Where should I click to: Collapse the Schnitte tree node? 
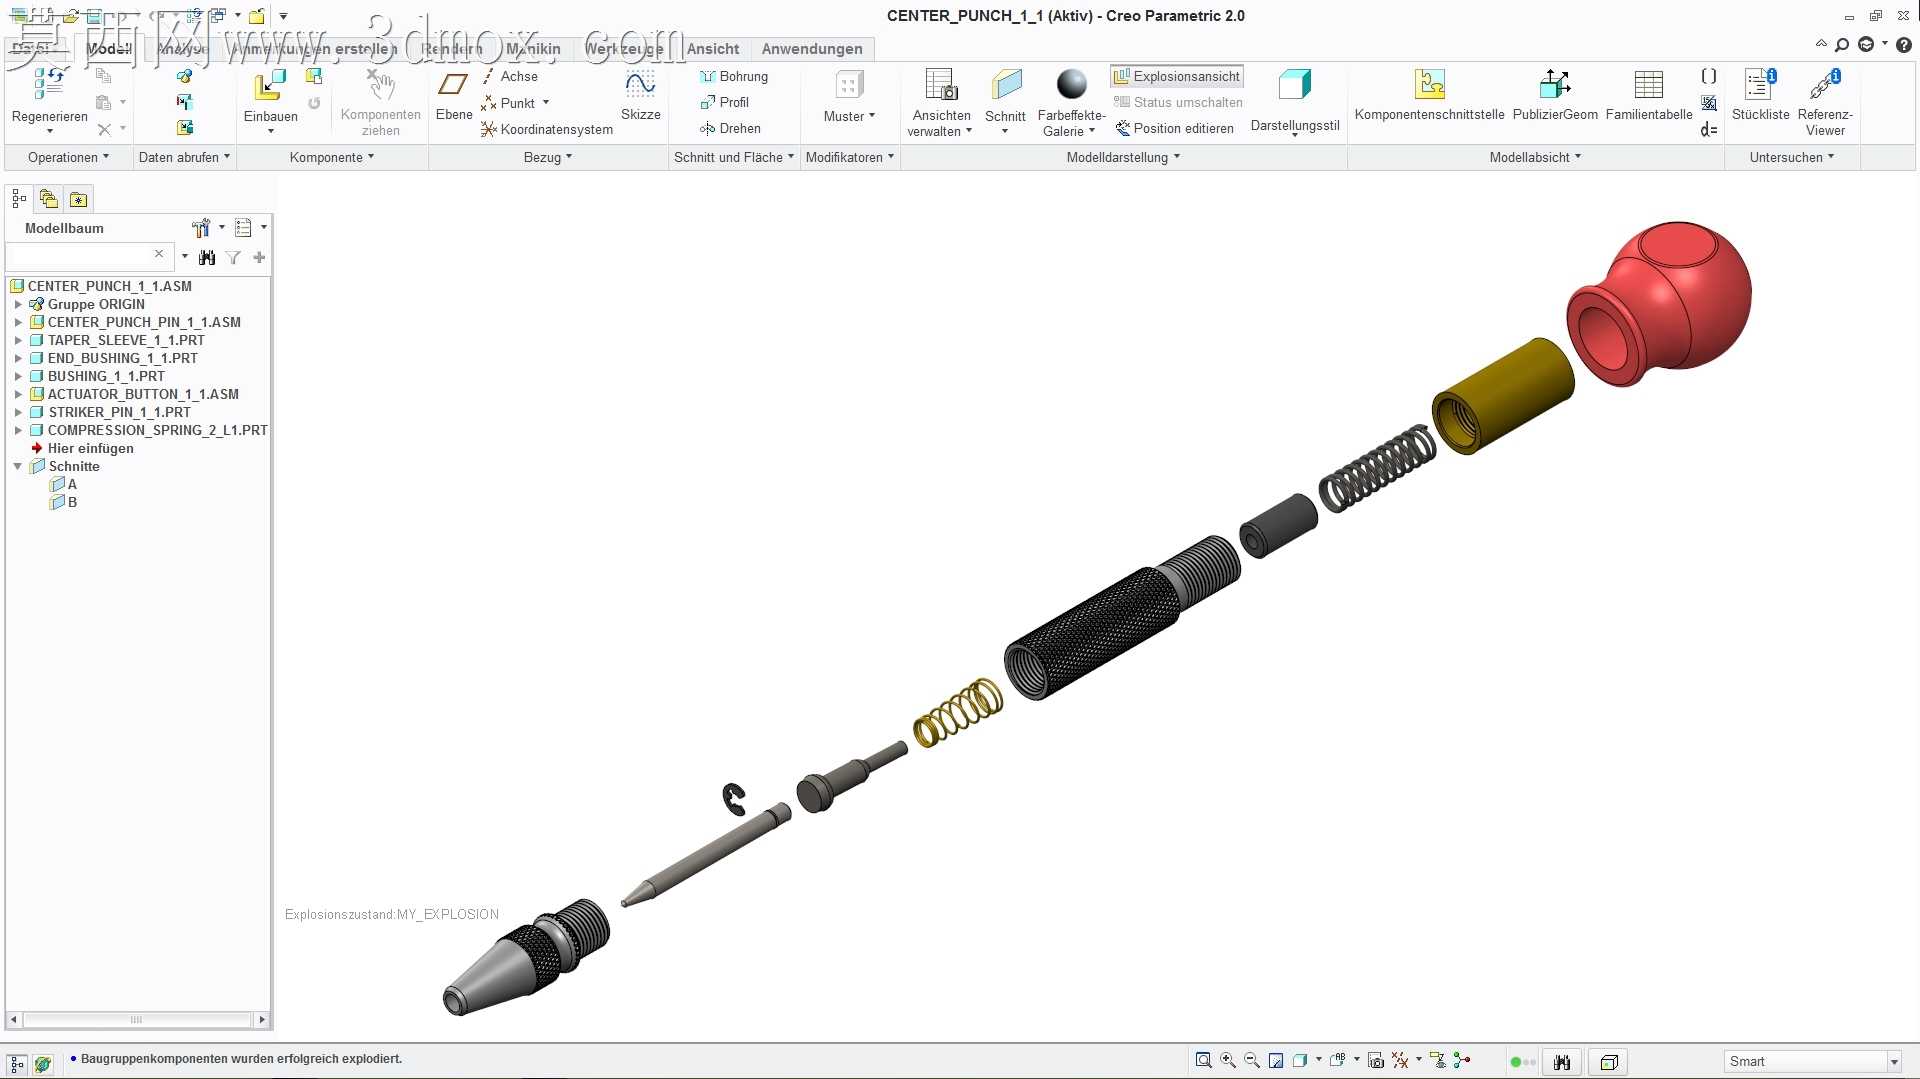tap(18, 466)
